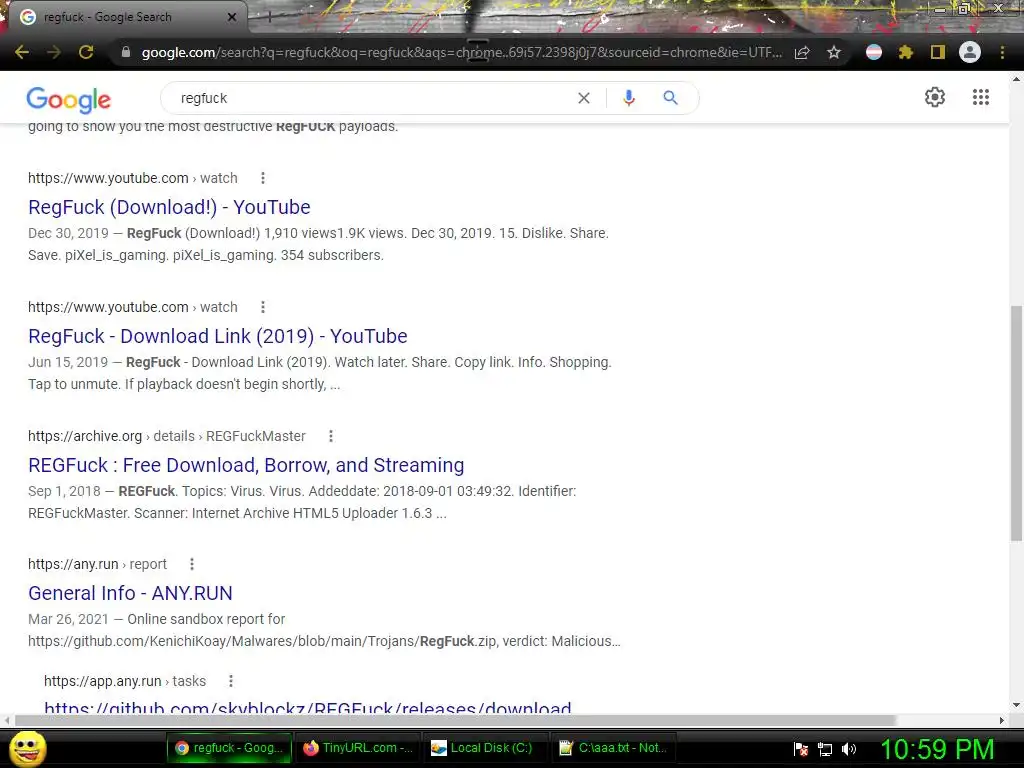Click the forward navigation arrow
Screen dimensions: 1024x768
tap(54, 52)
